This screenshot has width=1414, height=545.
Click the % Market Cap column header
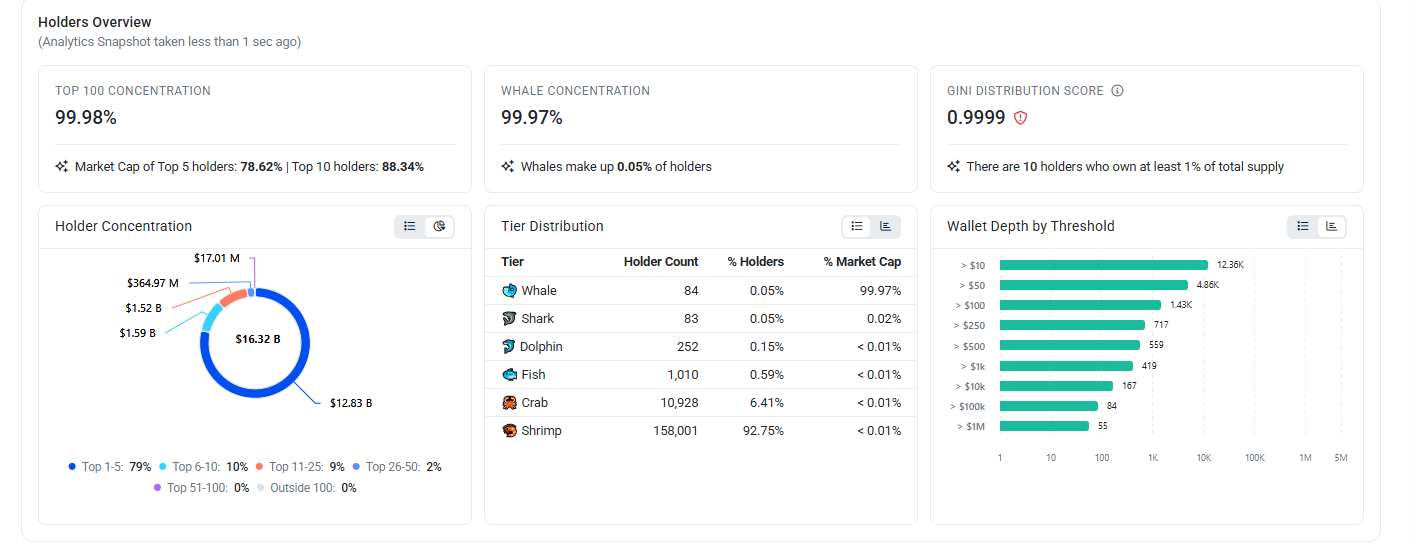[862, 262]
